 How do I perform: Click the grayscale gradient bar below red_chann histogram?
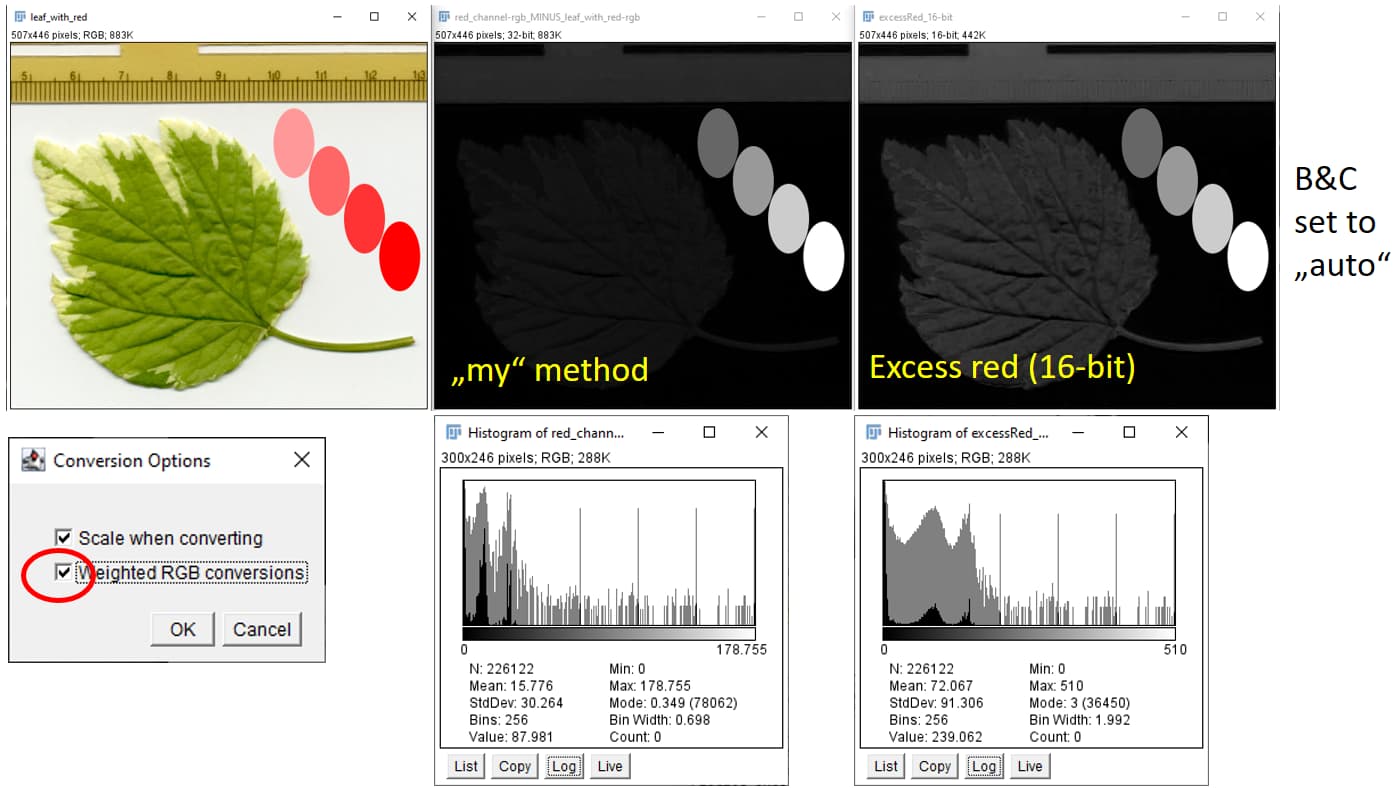pos(610,632)
